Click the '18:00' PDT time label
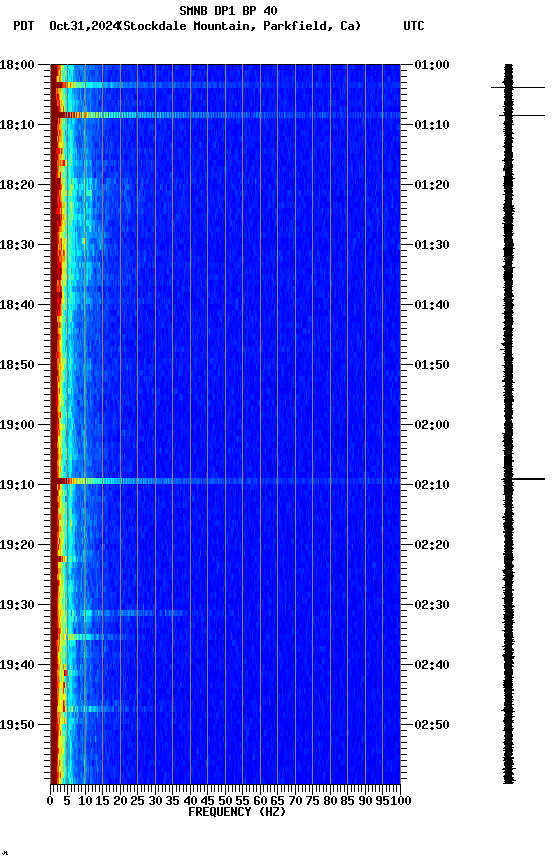The width and height of the screenshot is (552, 864). (17, 65)
